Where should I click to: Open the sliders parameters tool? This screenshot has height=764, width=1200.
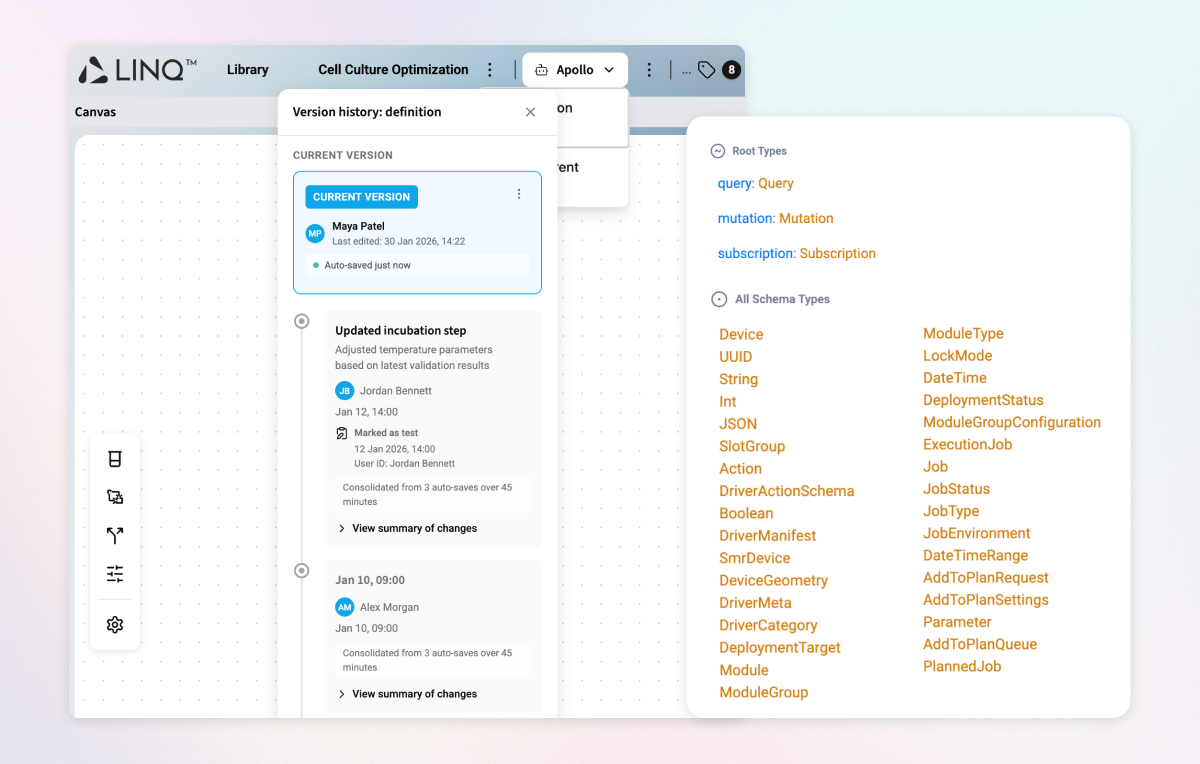115,574
